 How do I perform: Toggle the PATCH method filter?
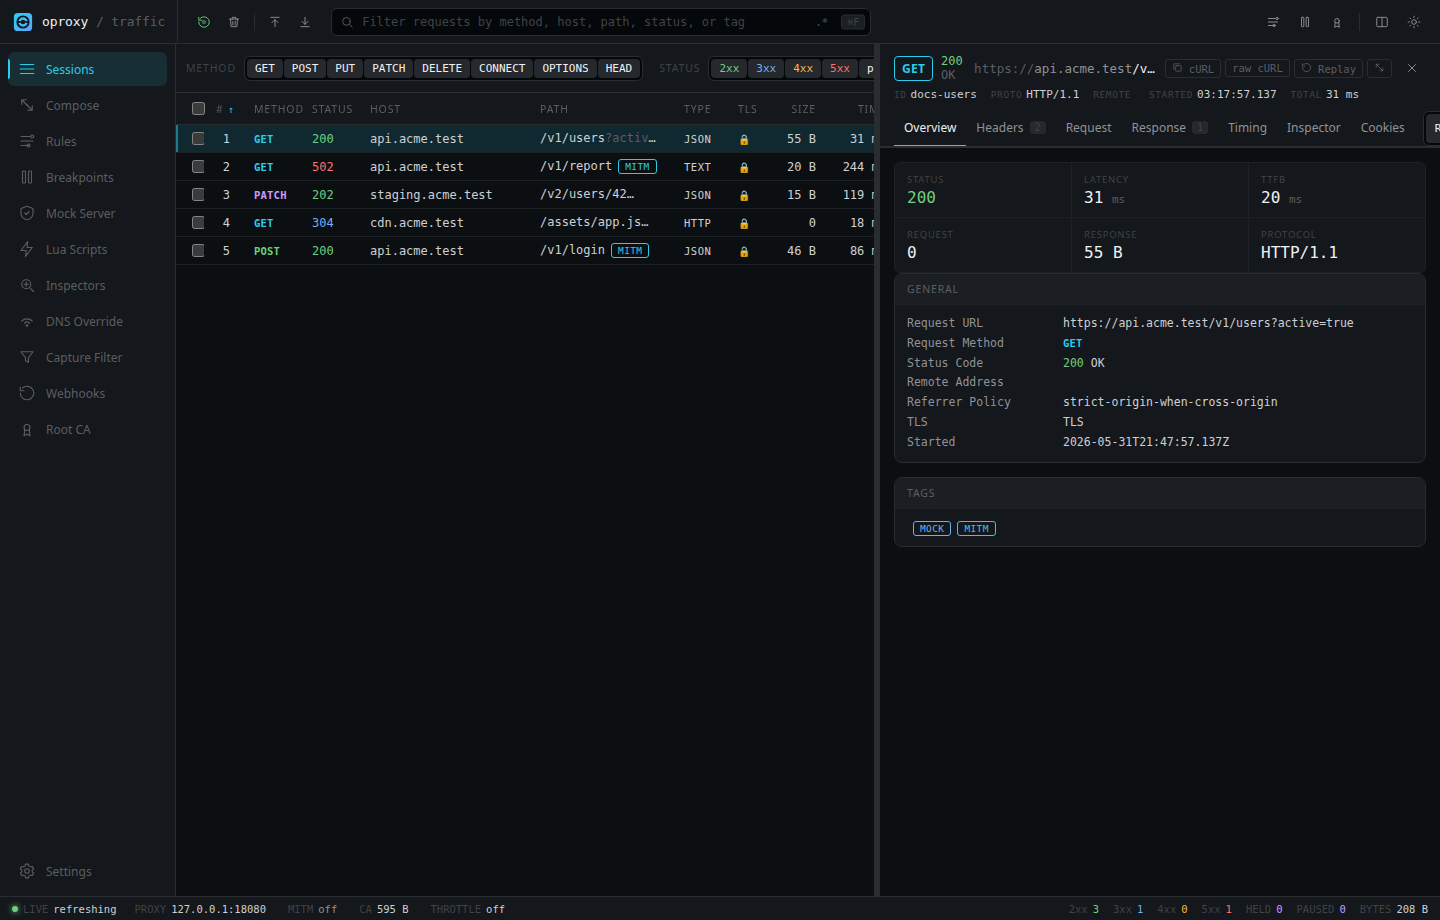[x=389, y=68]
